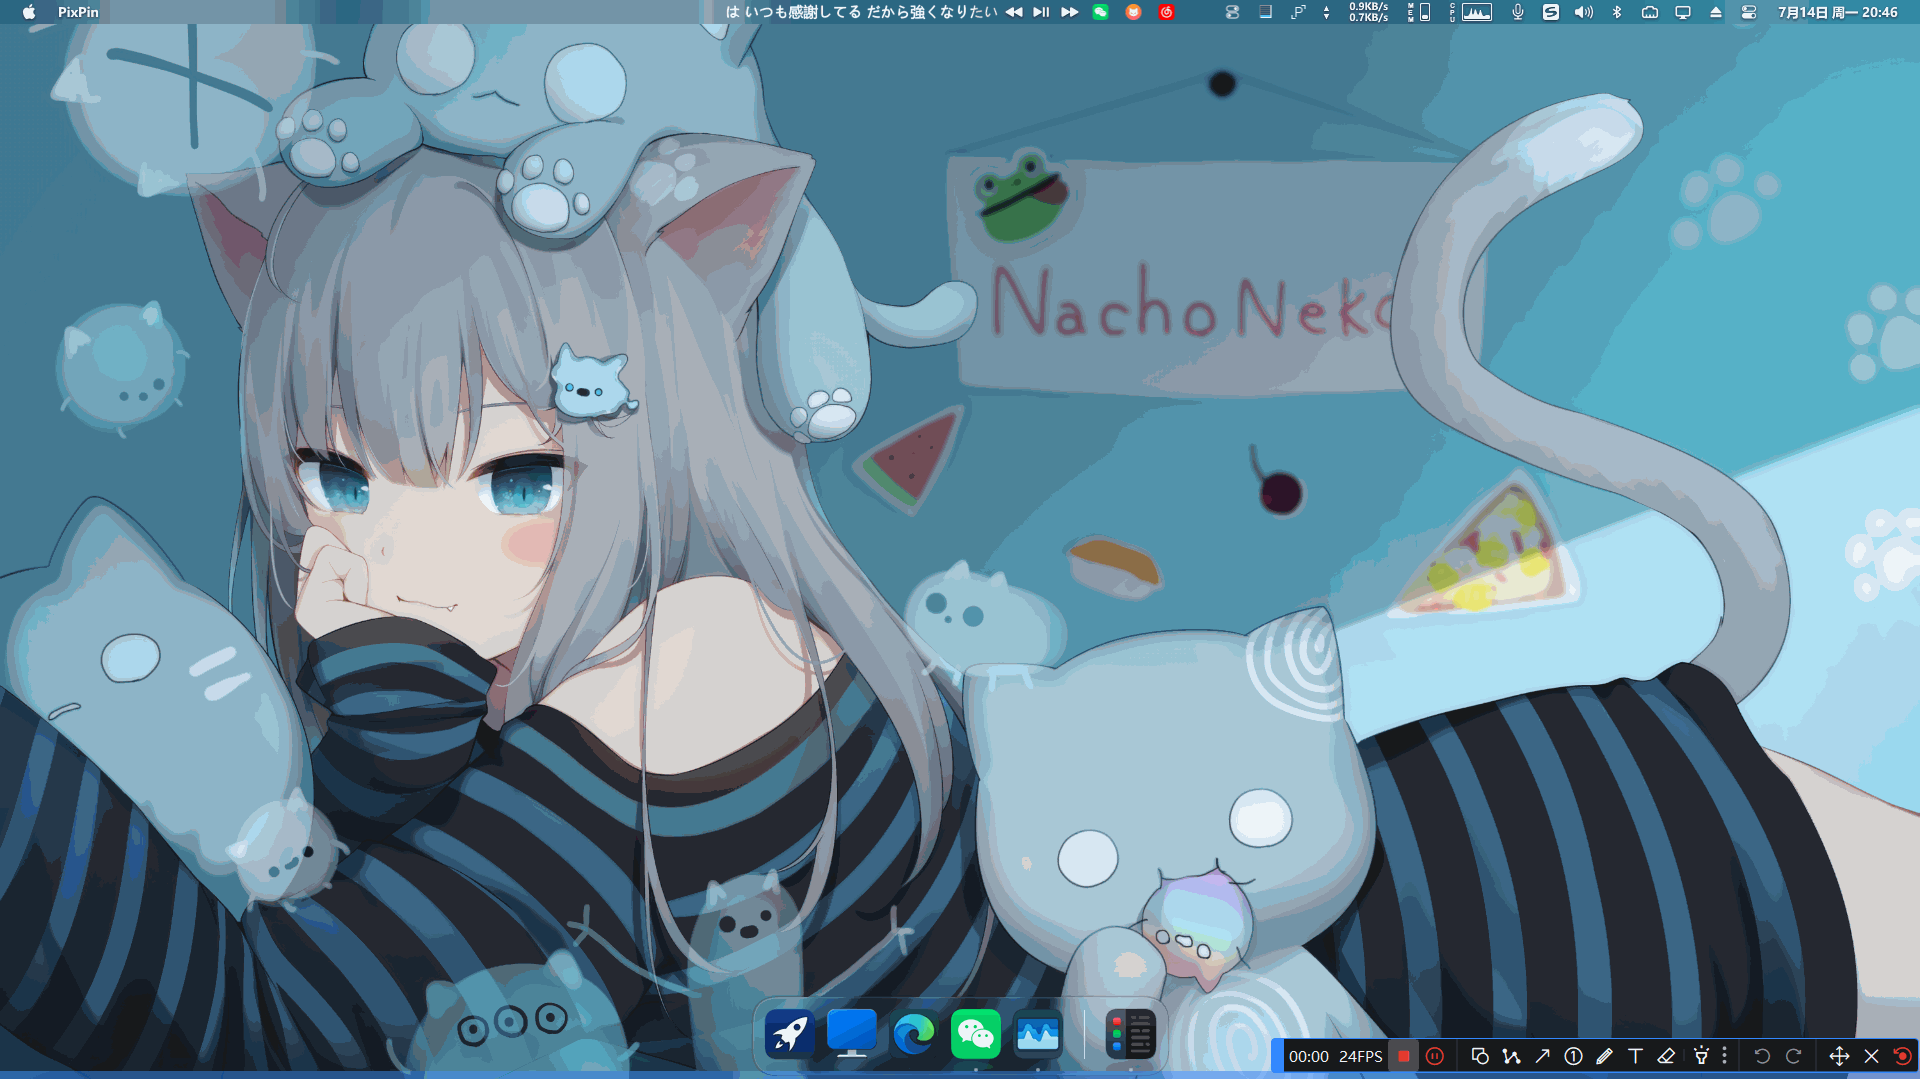Click the move selection crosshair icon
The image size is (1920, 1079).
1838,1056
